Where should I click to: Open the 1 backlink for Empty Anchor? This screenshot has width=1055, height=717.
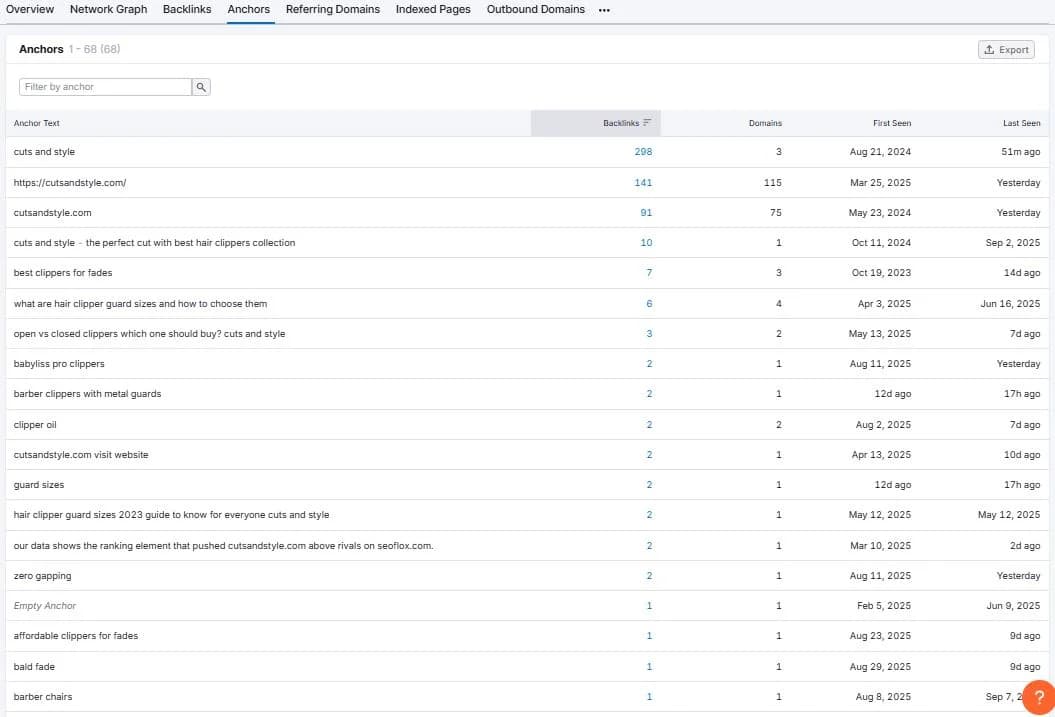(x=649, y=606)
